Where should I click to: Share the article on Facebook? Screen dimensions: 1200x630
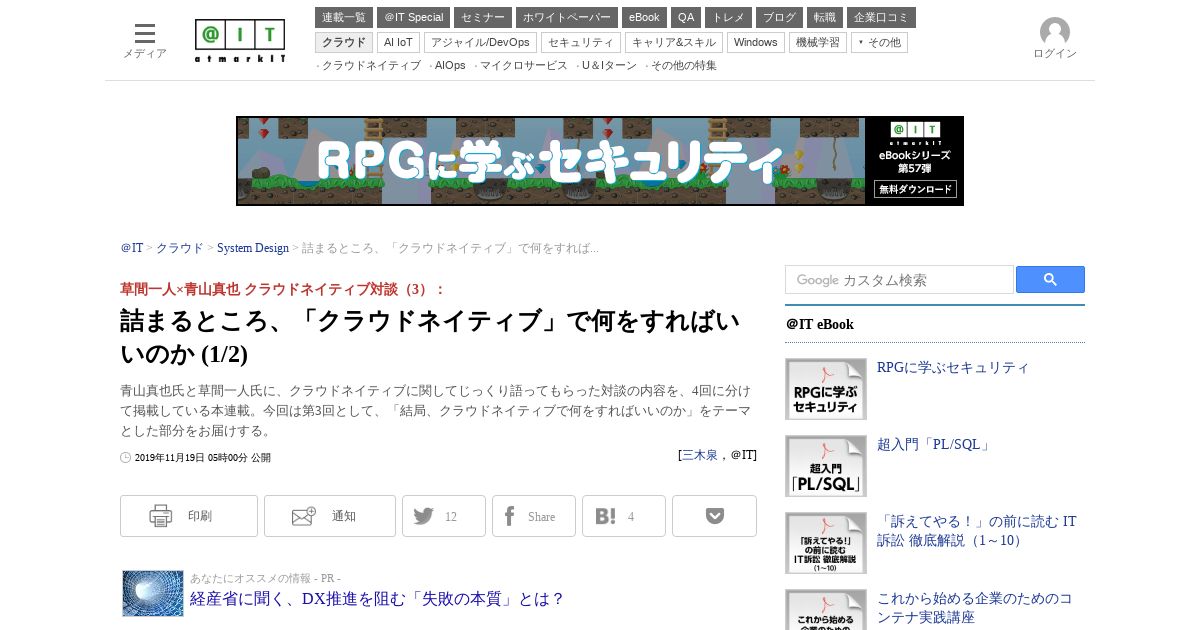tap(534, 516)
